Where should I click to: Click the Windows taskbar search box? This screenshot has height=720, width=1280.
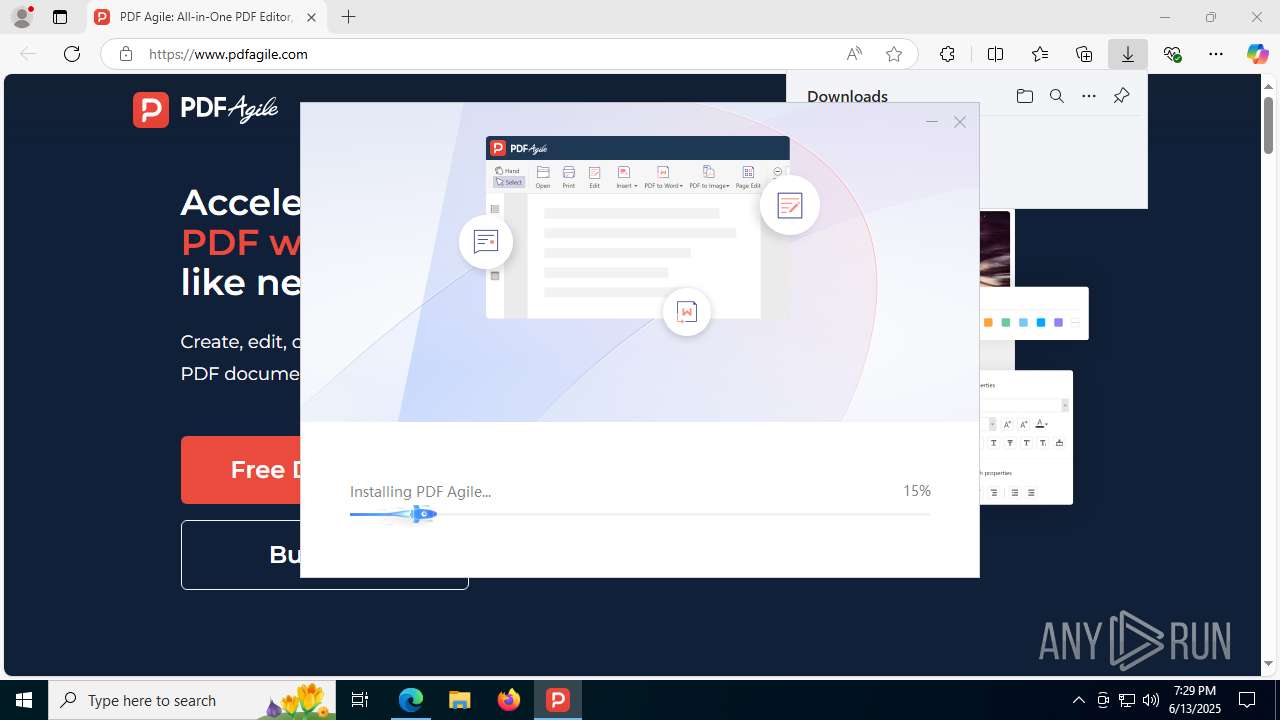(x=193, y=700)
